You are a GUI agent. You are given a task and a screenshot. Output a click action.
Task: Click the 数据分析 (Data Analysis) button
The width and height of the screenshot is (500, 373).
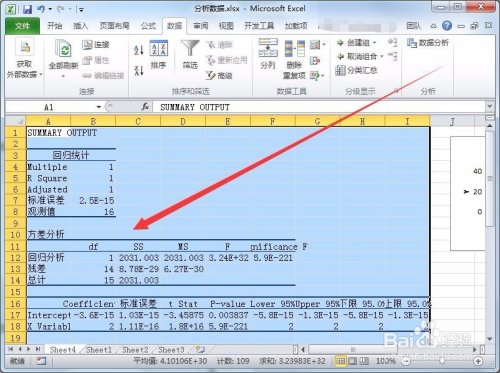pos(428,43)
